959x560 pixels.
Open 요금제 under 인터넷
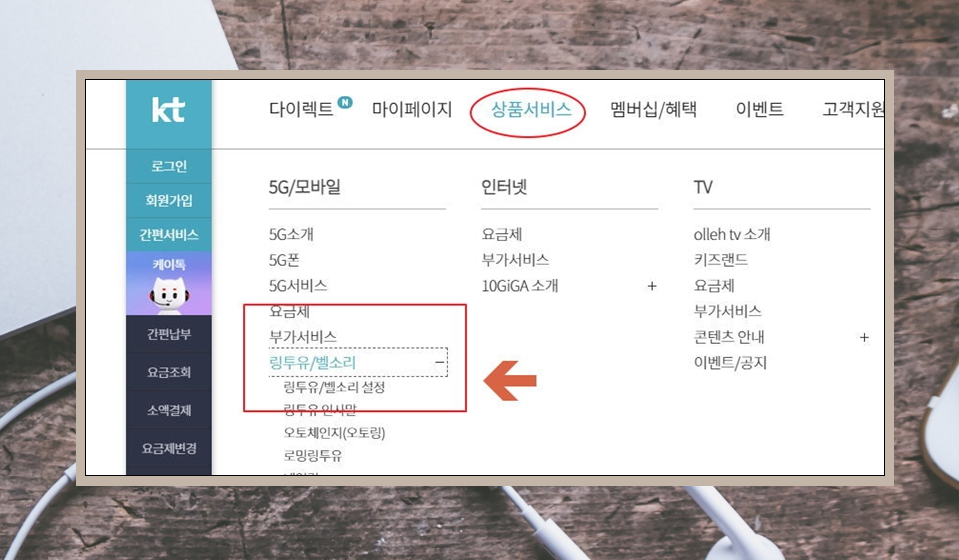pyautogui.click(x=502, y=234)
